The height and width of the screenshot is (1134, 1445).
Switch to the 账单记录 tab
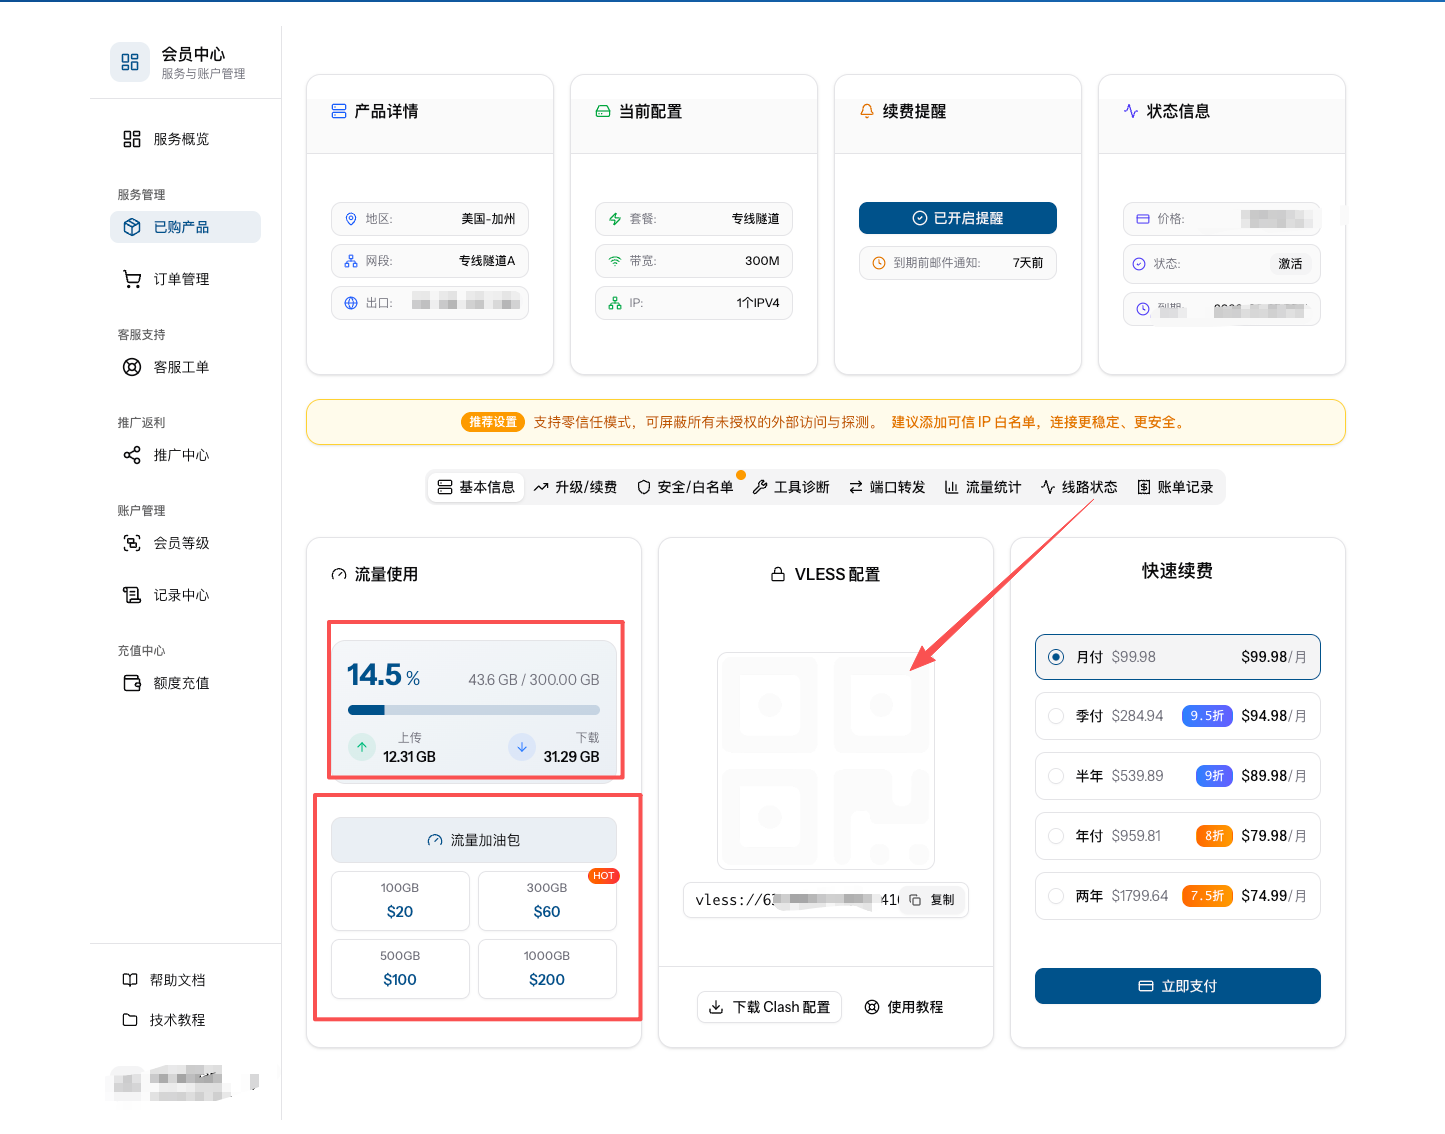click(1175, 487)
